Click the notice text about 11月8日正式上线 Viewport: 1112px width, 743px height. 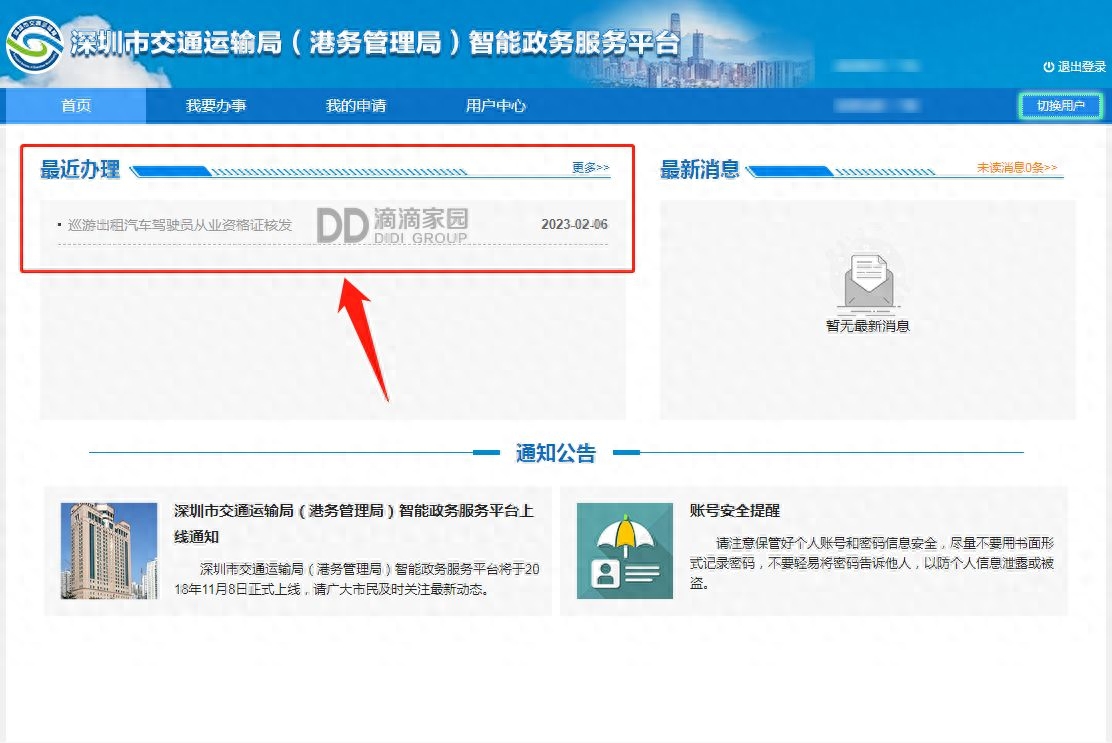pyautogui.click(x=357, y=579)
